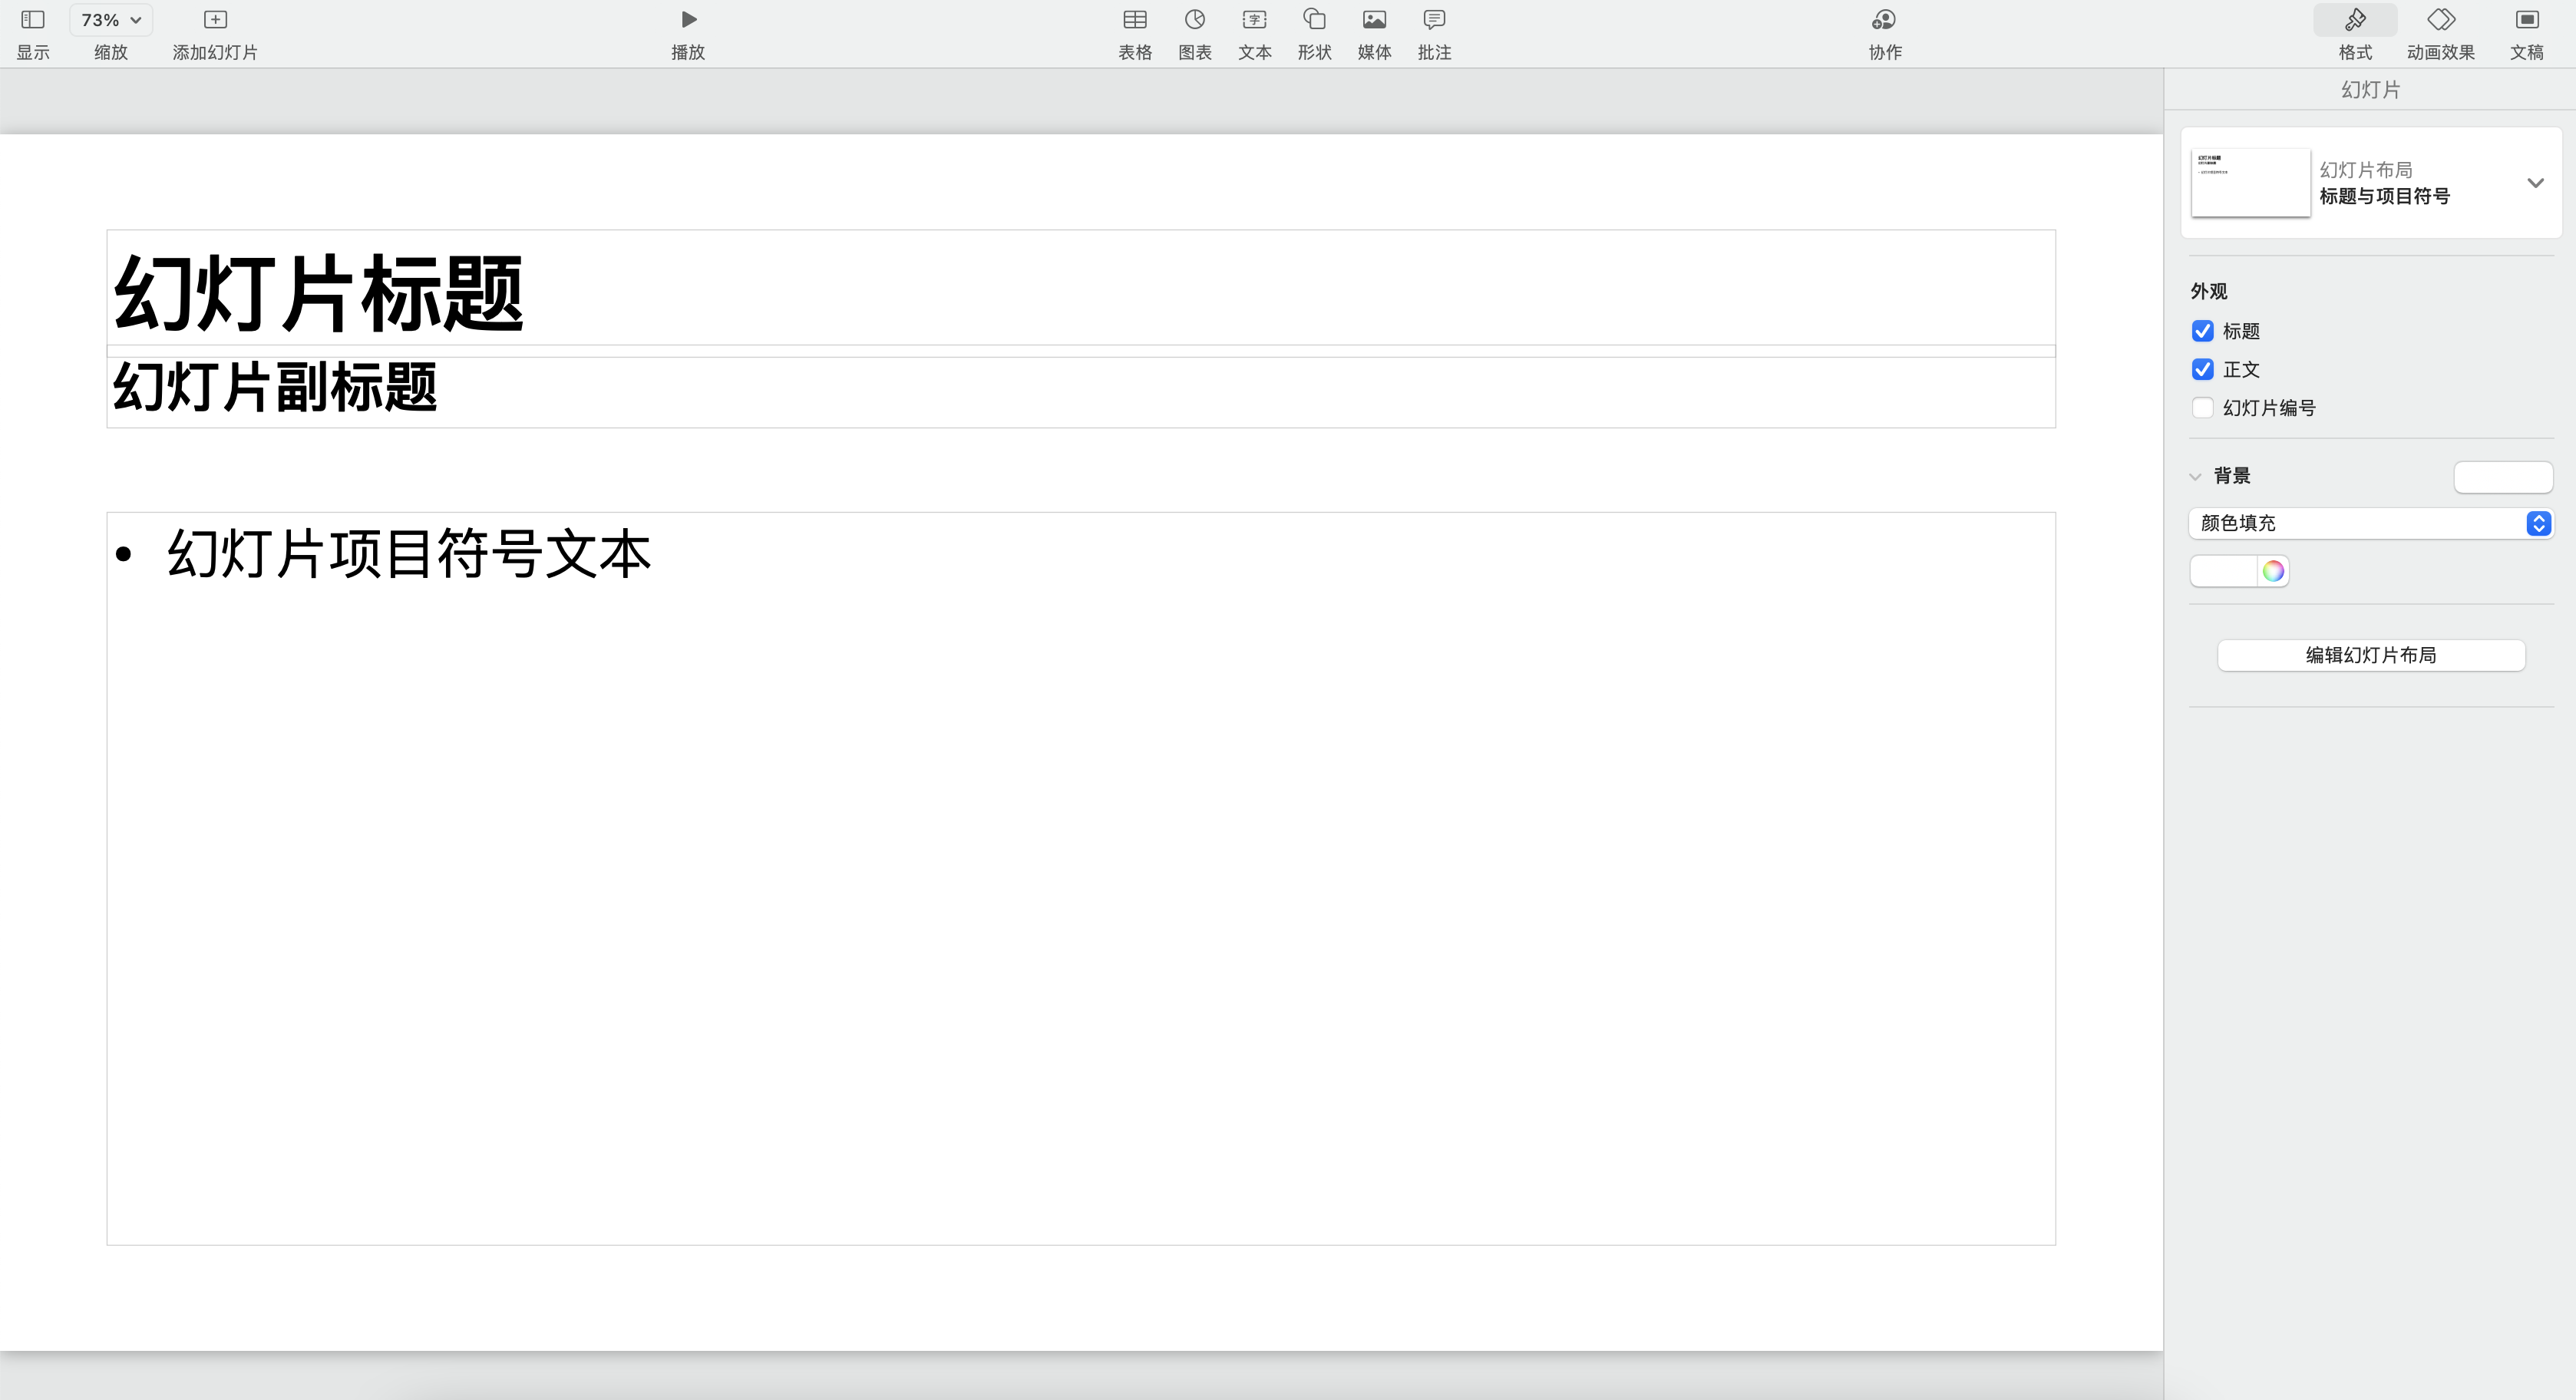The image size is (2576, 1400).
Task: Add a Comment with 批注 icon
Action: click(1434, 20)
